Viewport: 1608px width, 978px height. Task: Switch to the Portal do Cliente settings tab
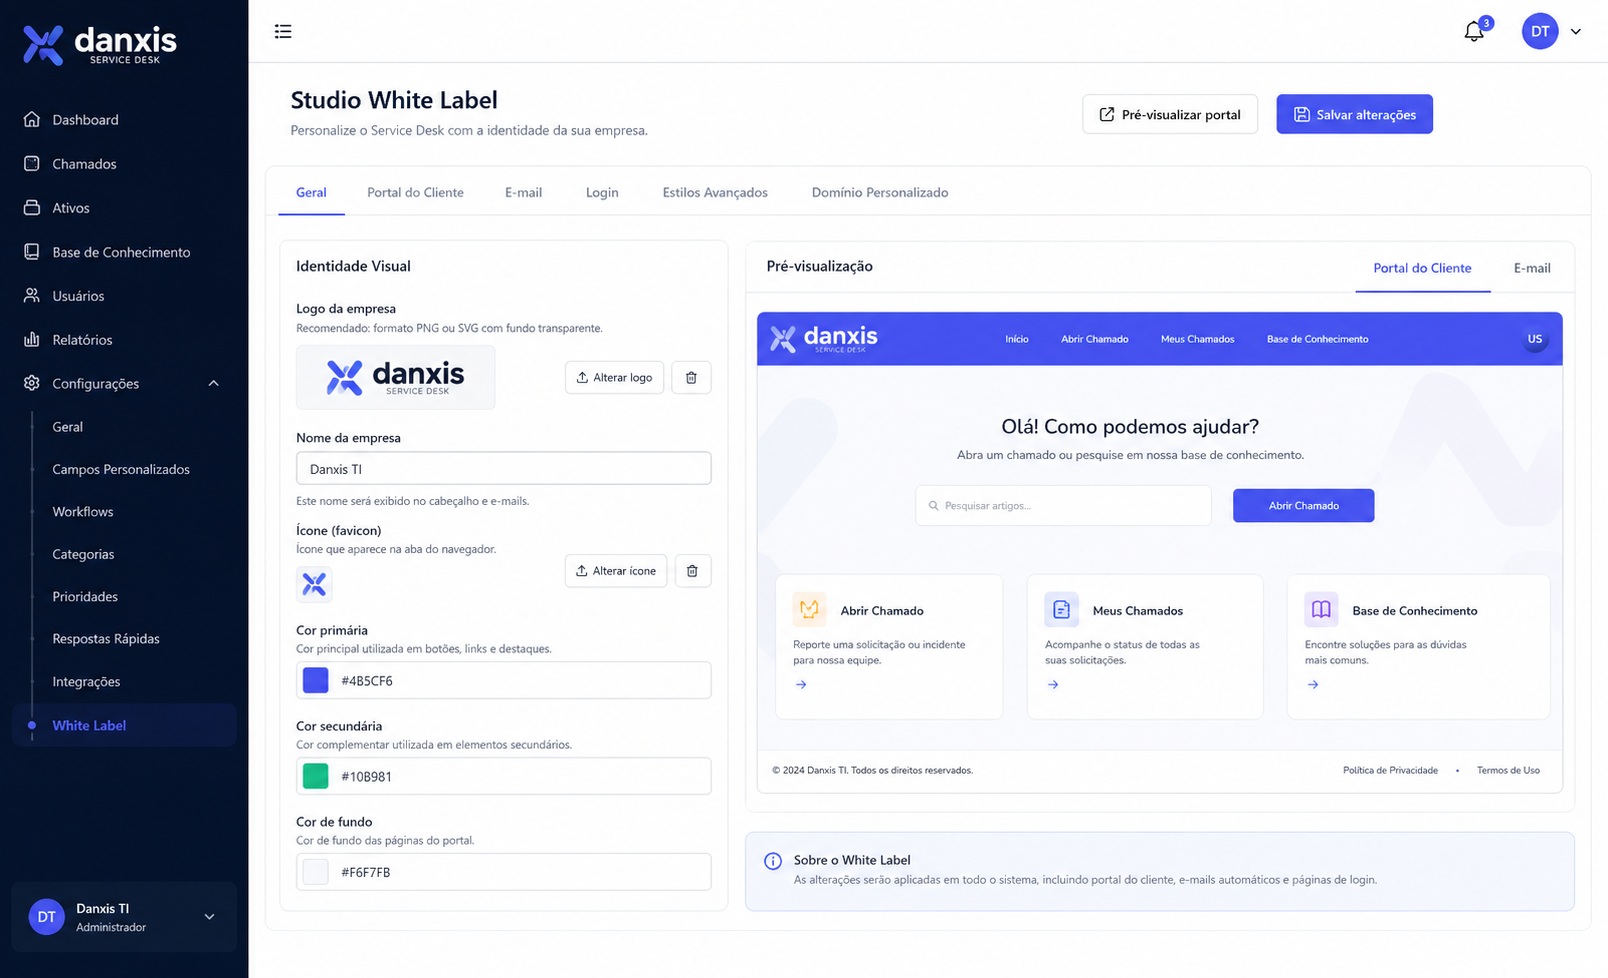(x=415, y=192)
